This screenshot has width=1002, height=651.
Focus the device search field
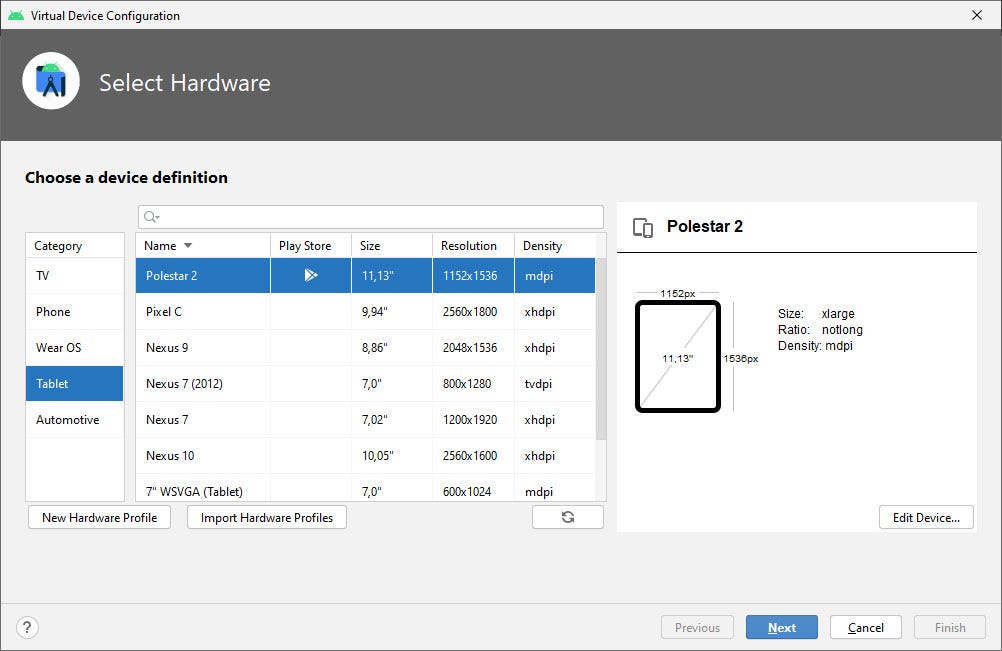tap(371, 217)
